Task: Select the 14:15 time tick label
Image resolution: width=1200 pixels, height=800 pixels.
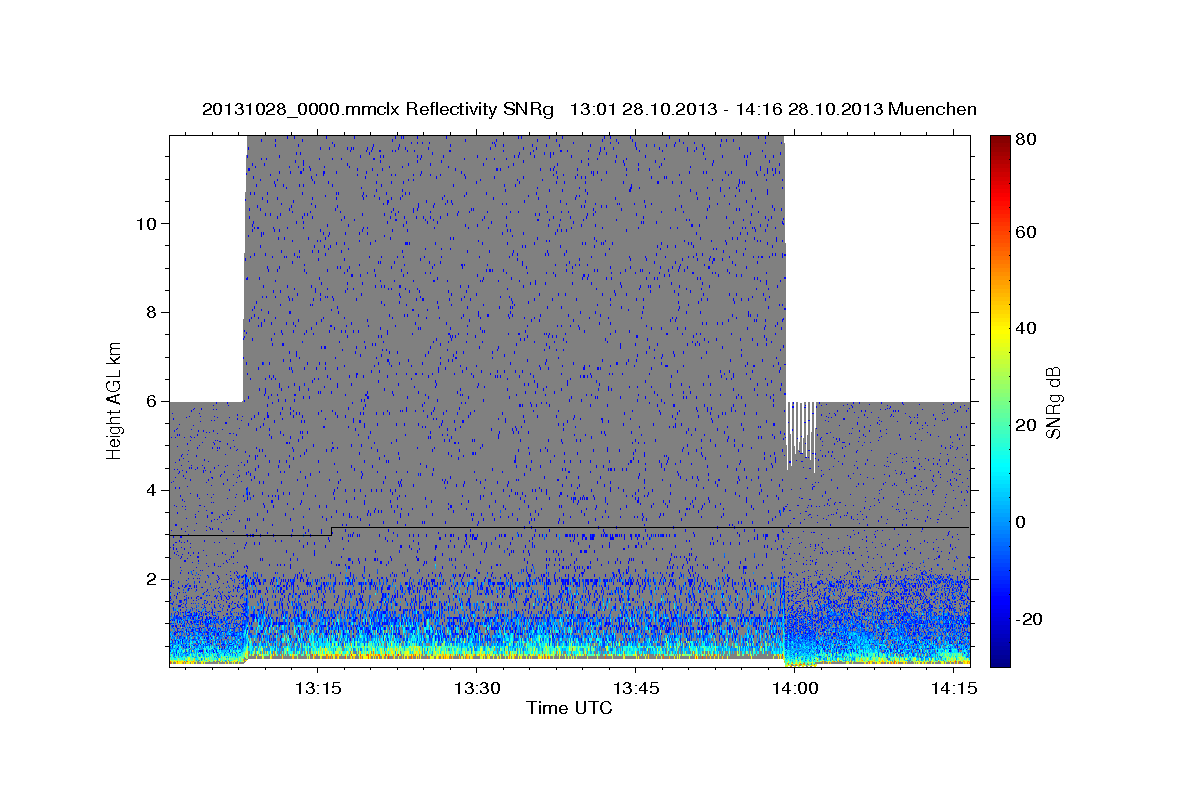Action: click(x=954, y=688)
